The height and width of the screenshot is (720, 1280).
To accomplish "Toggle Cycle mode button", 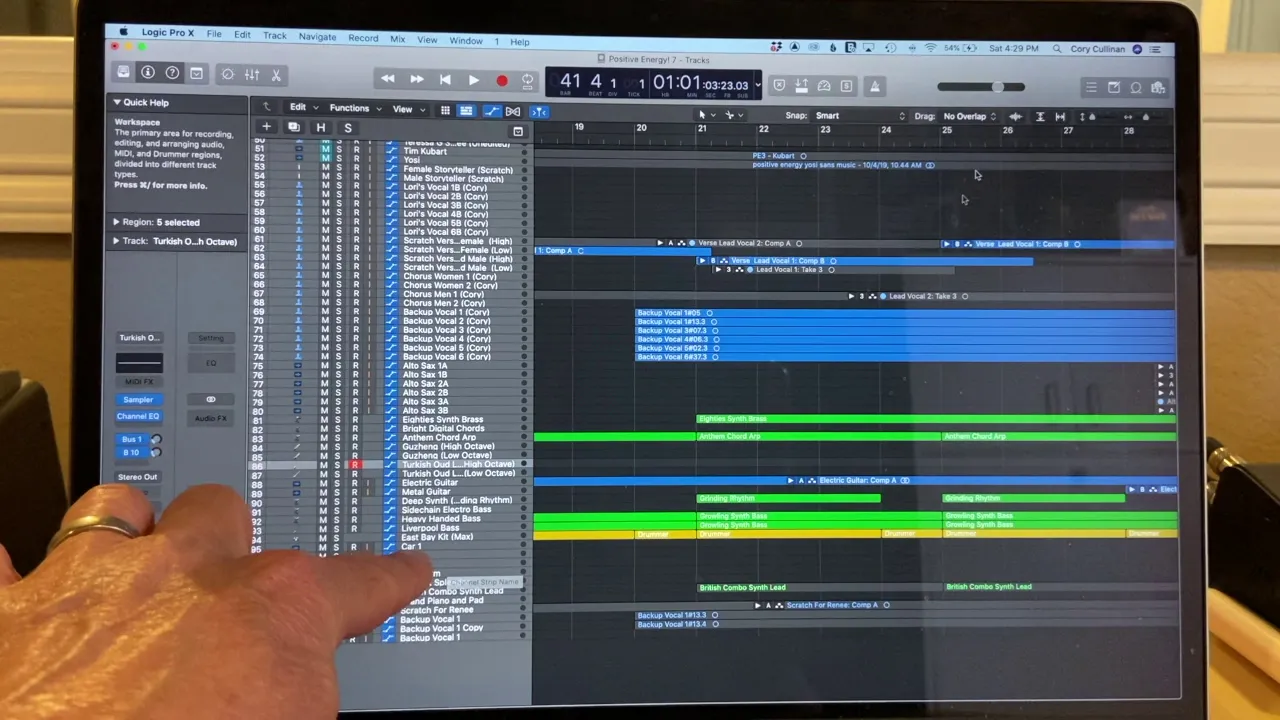I will tap(528, 80).
